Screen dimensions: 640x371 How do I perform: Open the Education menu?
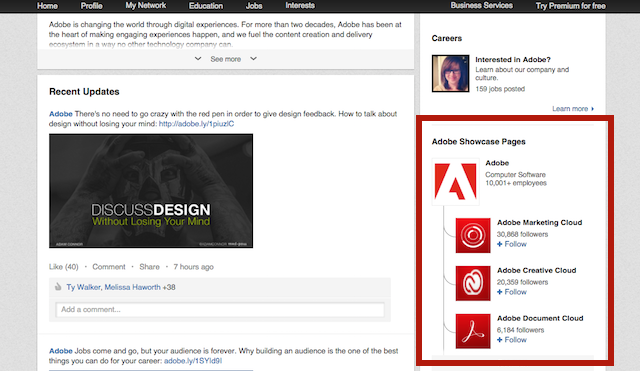click(206, 6)
